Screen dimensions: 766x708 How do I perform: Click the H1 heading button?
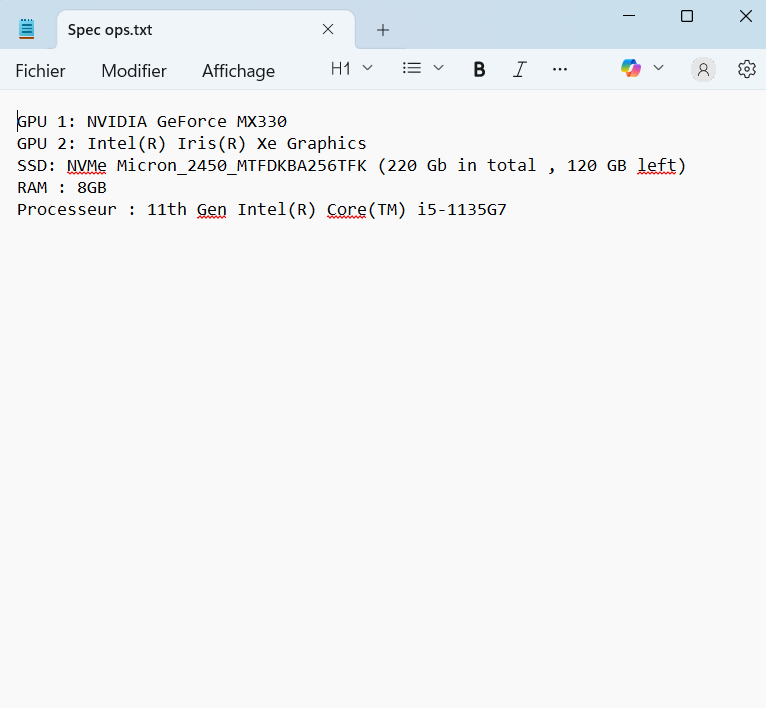(341, 69)
